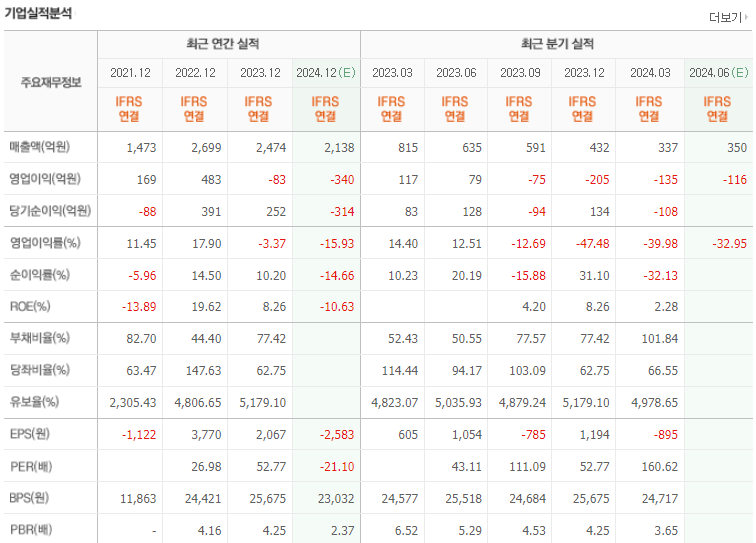Select EPS value -2,583

tap(337, 435)
